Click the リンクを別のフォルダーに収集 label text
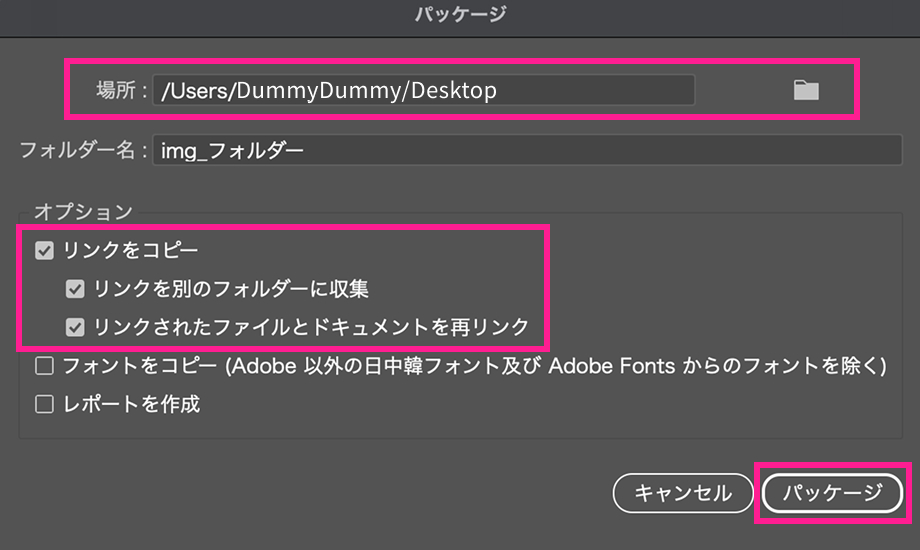The image size is (920, 550). (231, 289)
